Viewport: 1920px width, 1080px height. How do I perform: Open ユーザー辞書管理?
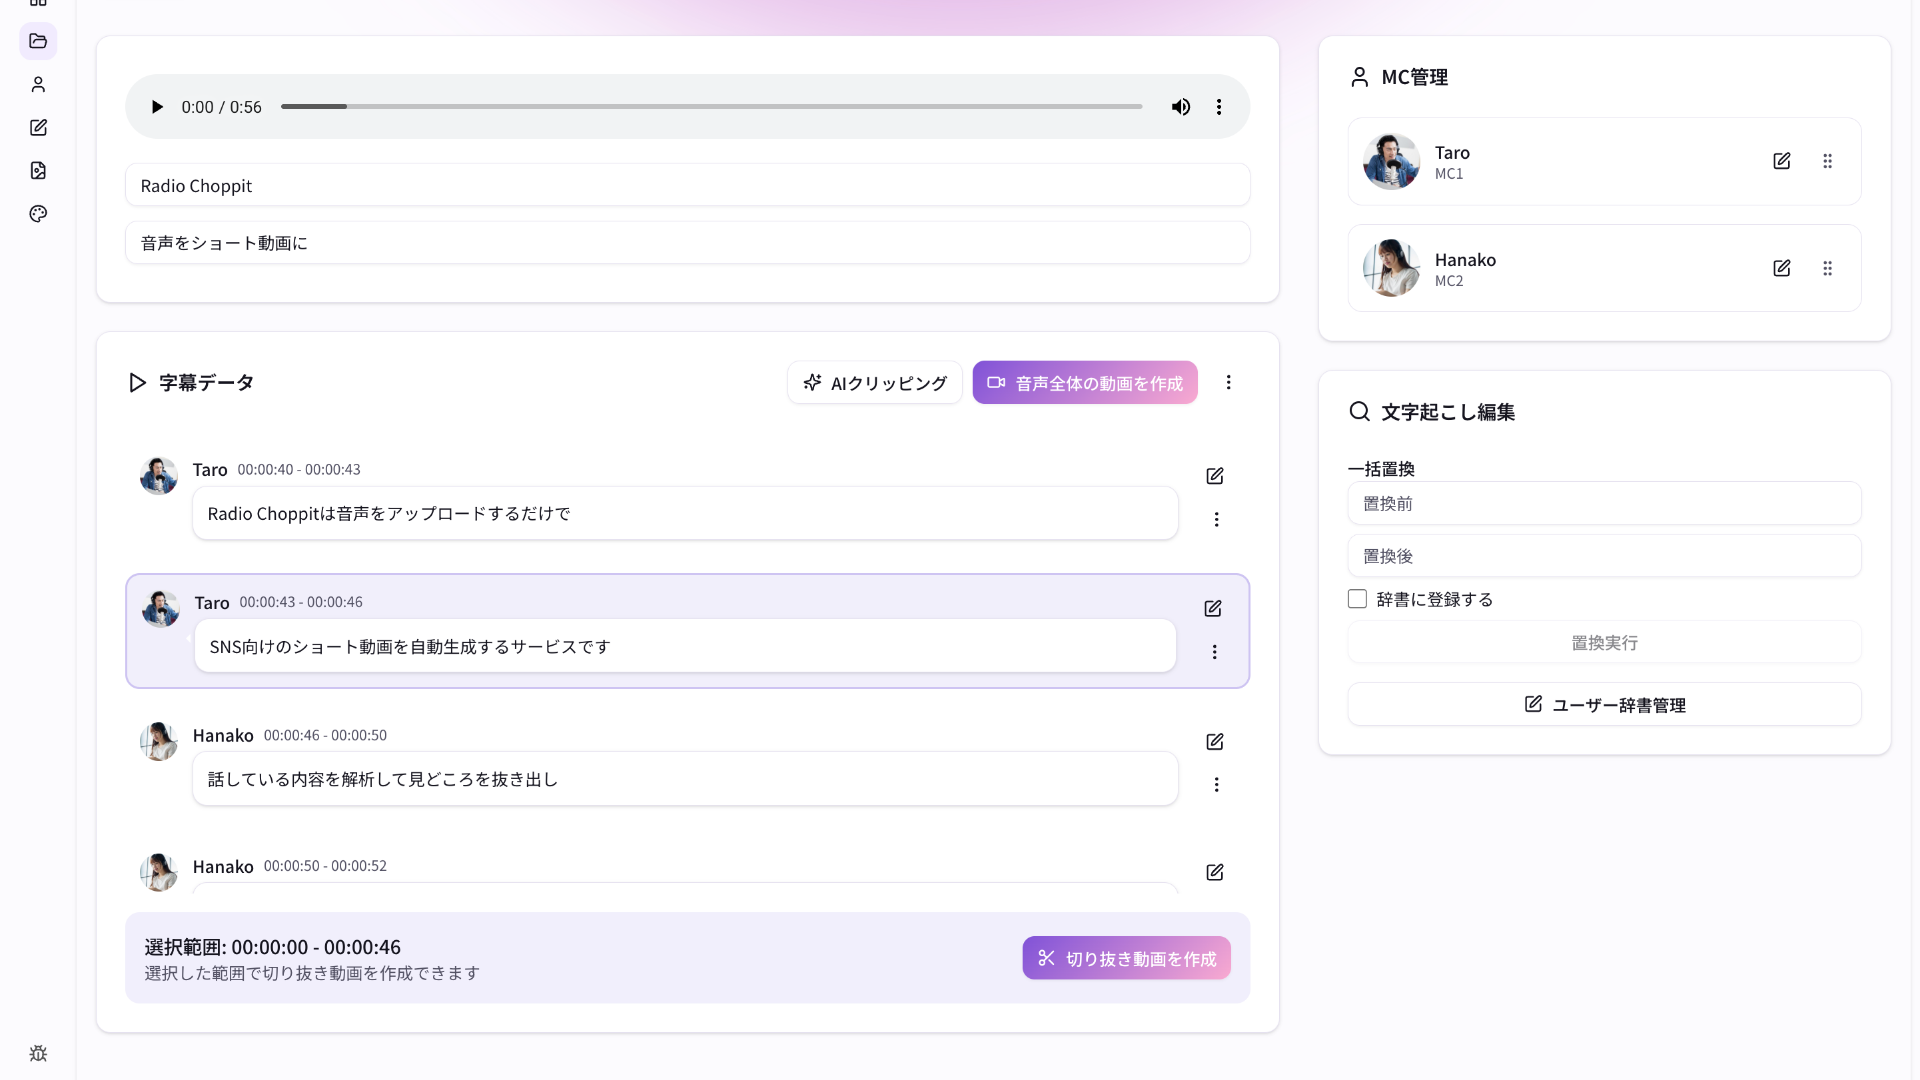tap(1604, 705)
